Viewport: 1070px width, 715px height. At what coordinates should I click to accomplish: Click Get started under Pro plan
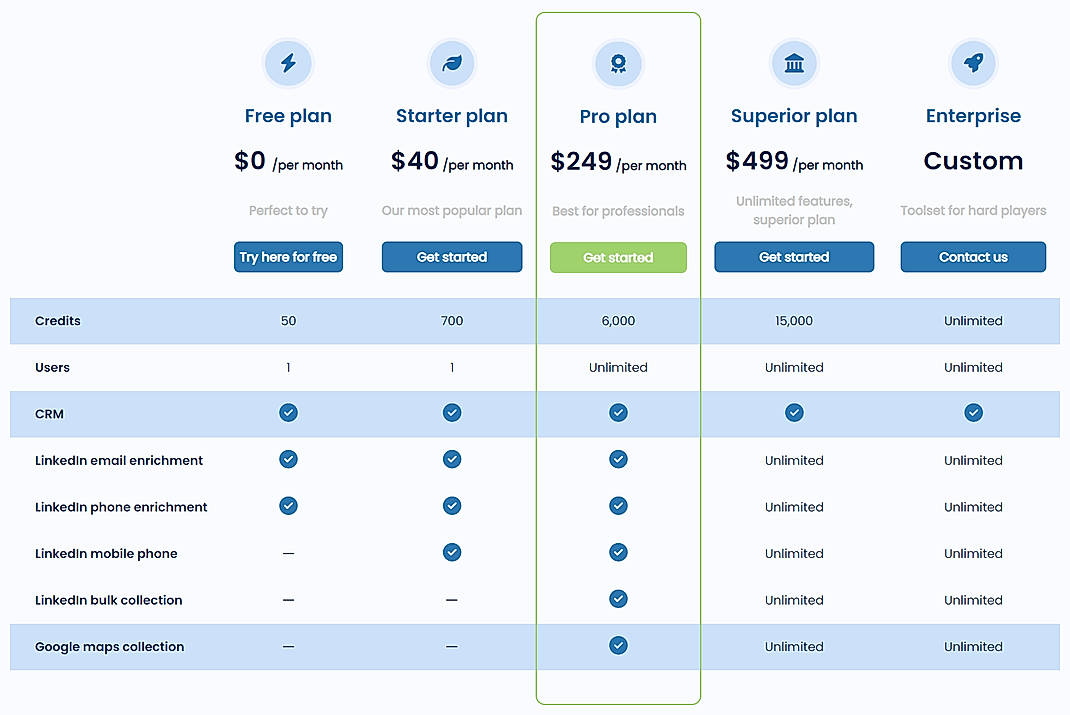click(x=618, y=257)
